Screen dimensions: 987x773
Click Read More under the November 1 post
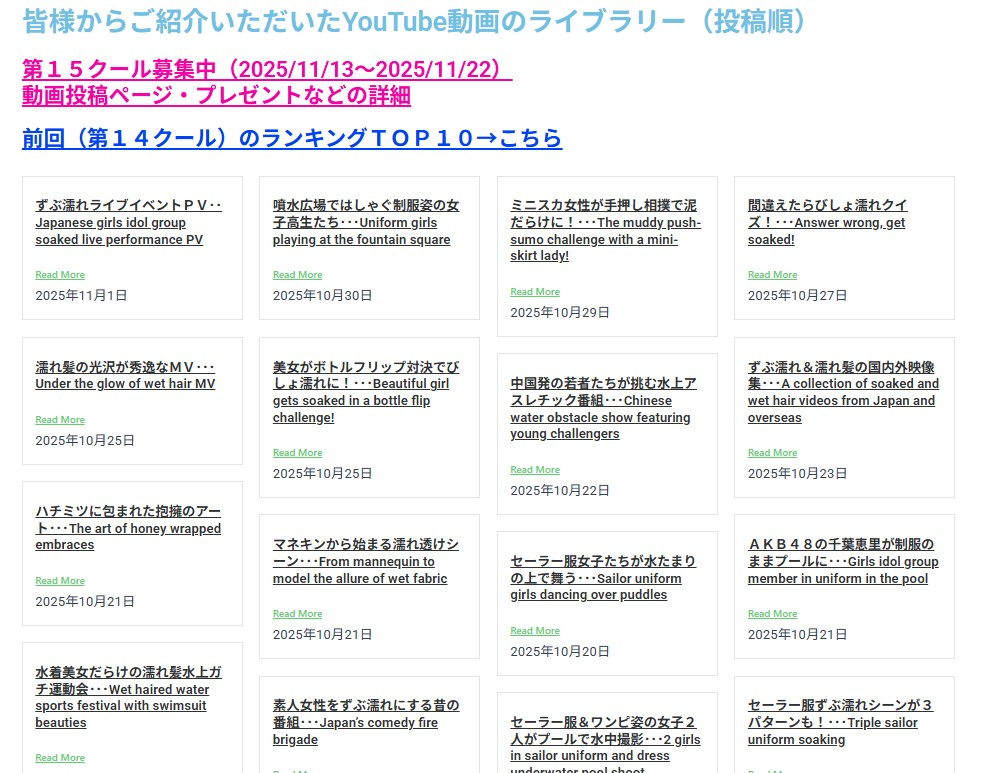tap(60, 275)
